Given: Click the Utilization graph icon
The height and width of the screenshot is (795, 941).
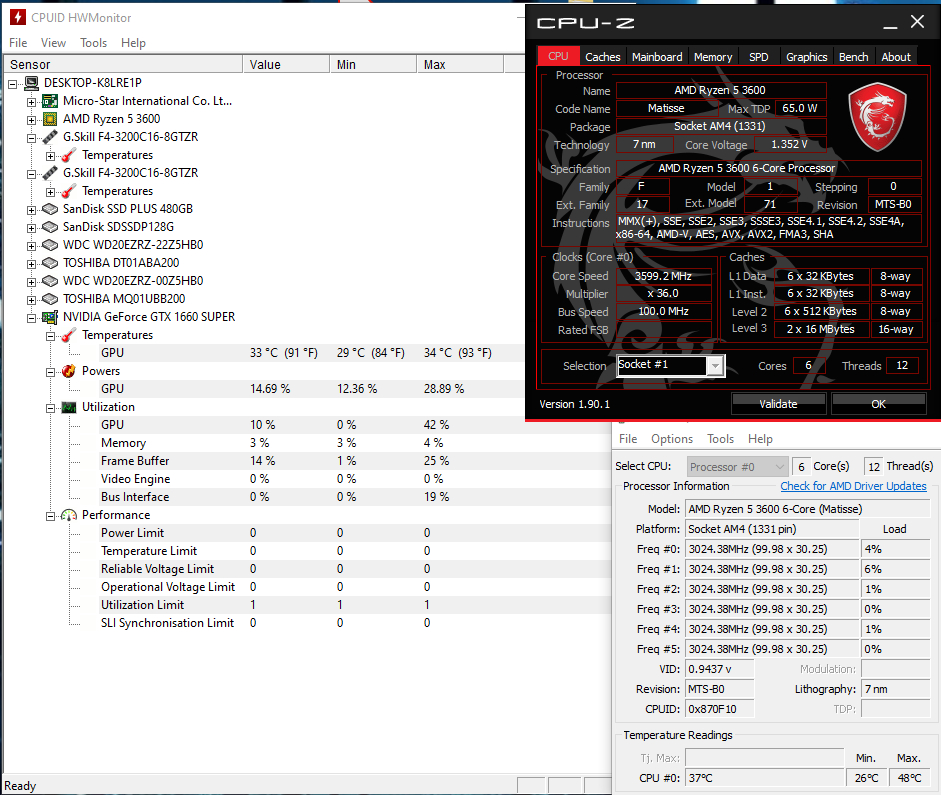Looking at the screenshot, I should point(69,407).
